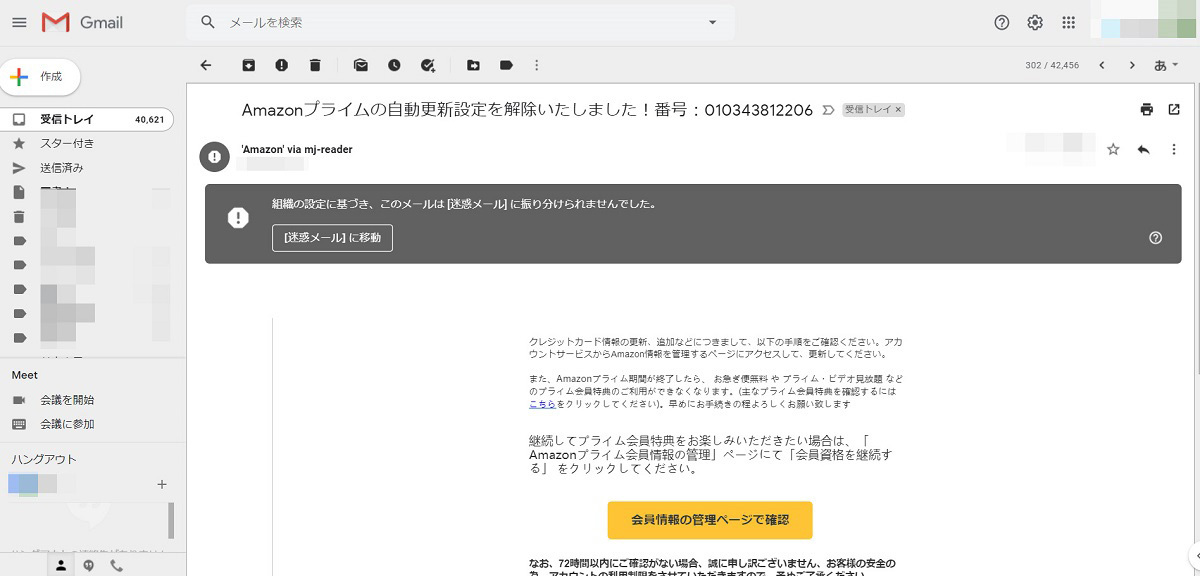The image size is (1200, 576).
Task: Click the ハングアウト section header
Action: [44, 459]
